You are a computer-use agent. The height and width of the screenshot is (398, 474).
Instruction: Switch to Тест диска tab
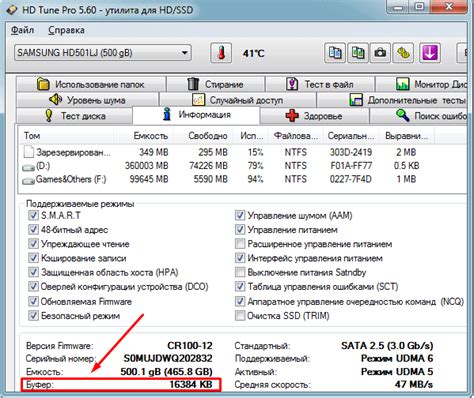point(74,116)
